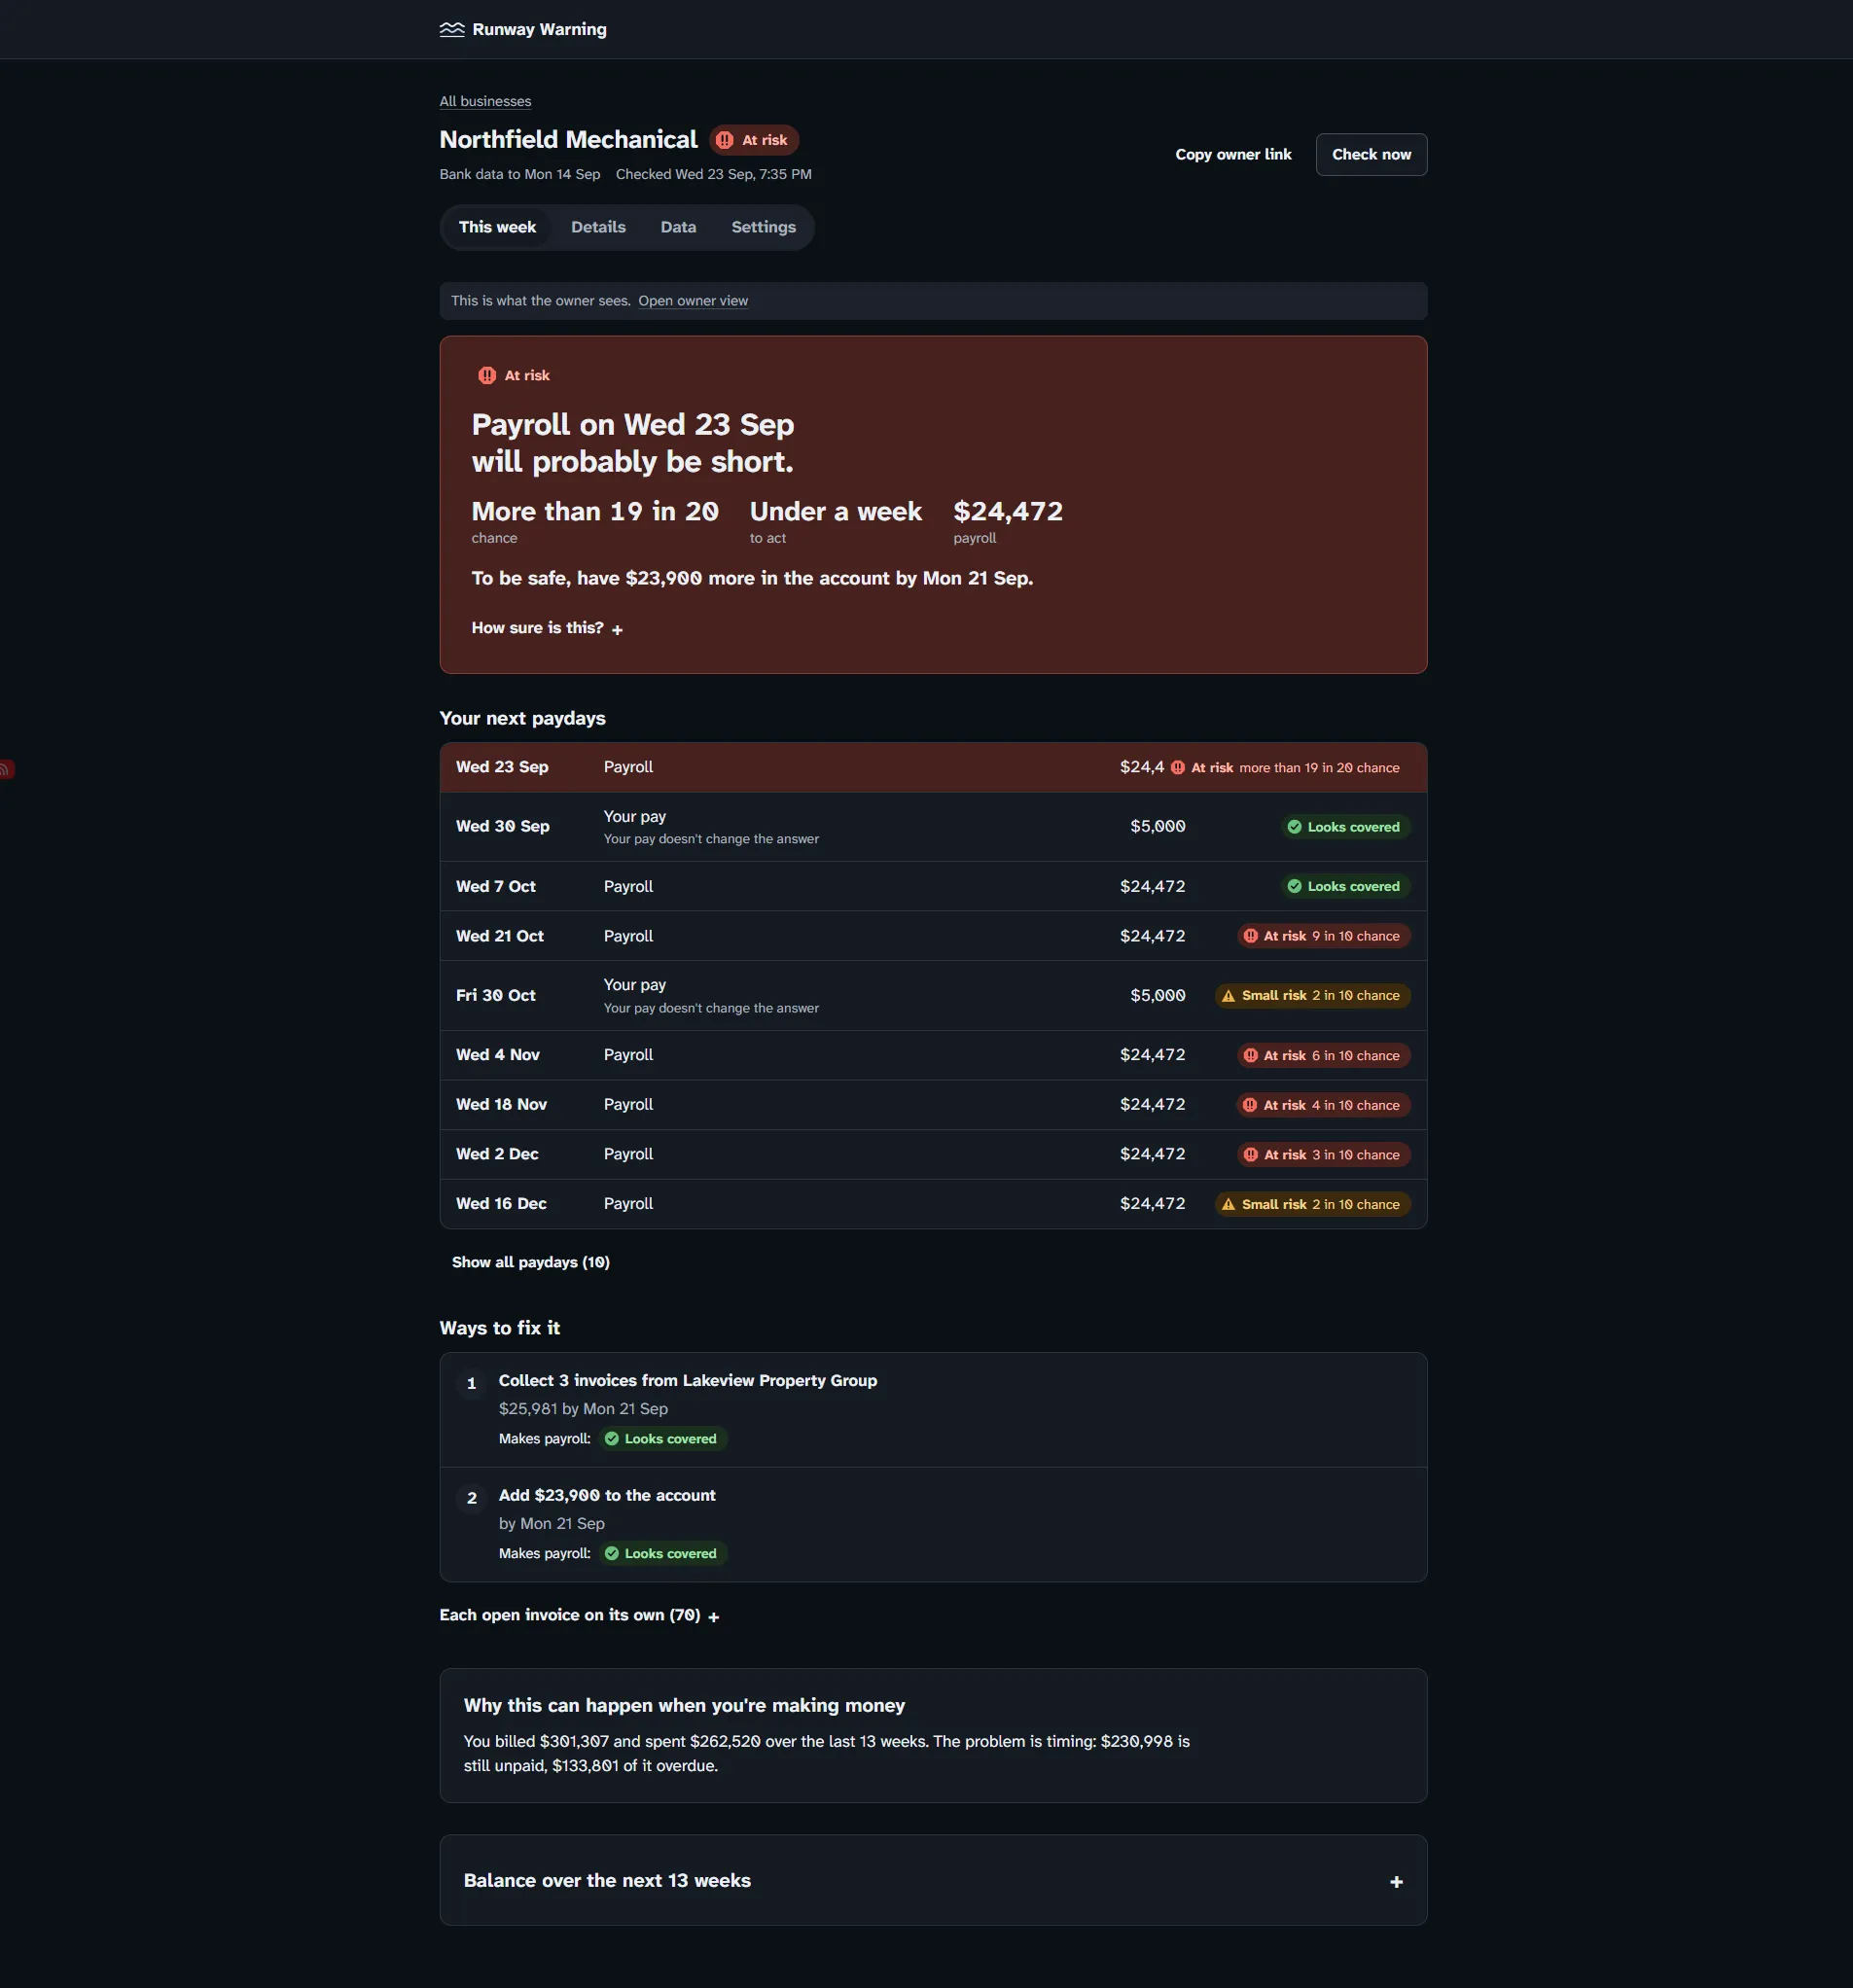1853x1988 pixels.
Task: Click the $25,981 by Mon 21 Sep text
Action: (583, 1409)
